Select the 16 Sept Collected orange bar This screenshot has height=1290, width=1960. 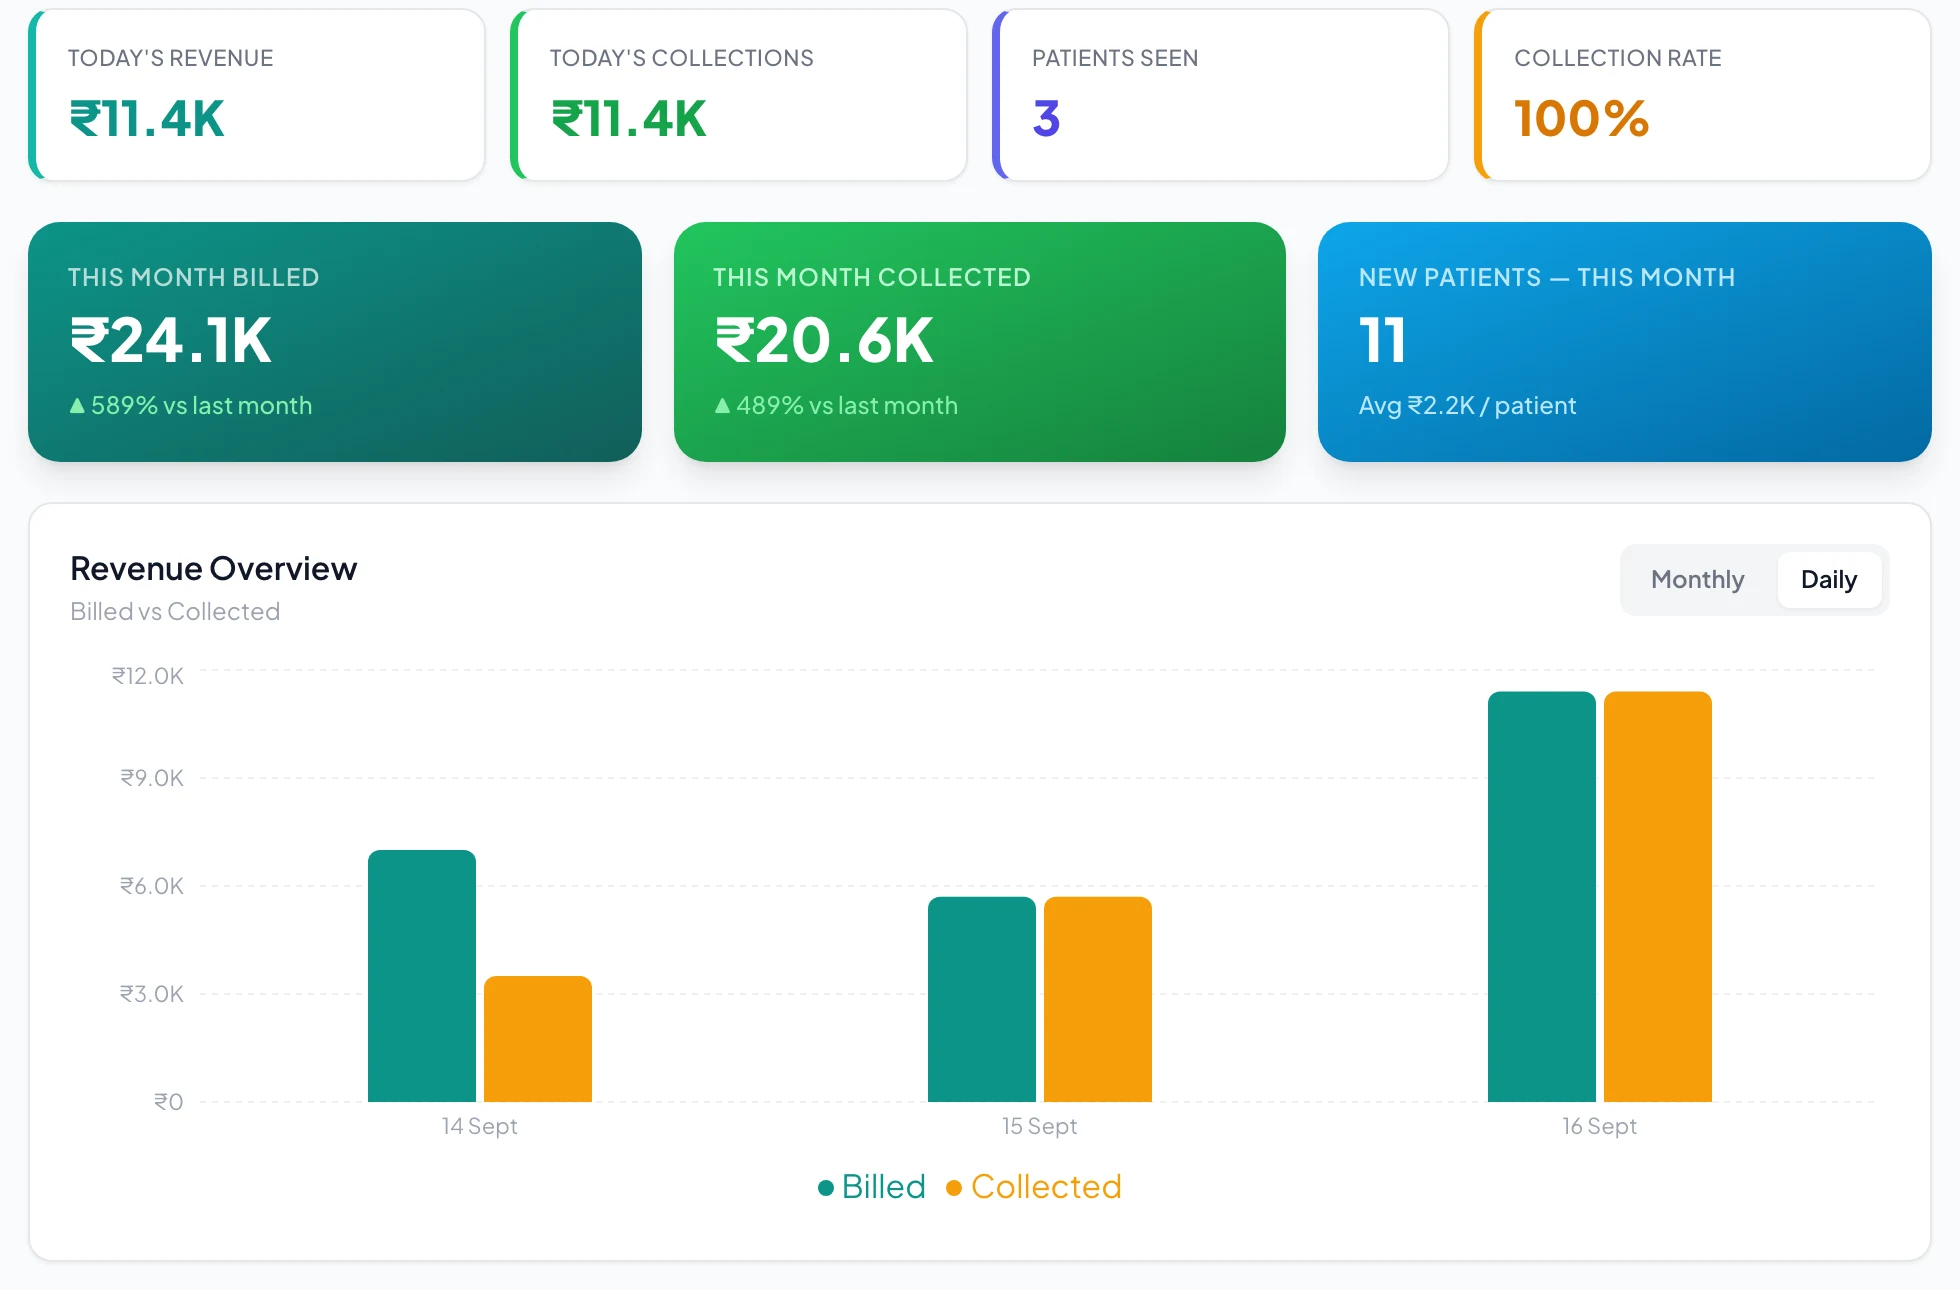(x=1658, y=897)
